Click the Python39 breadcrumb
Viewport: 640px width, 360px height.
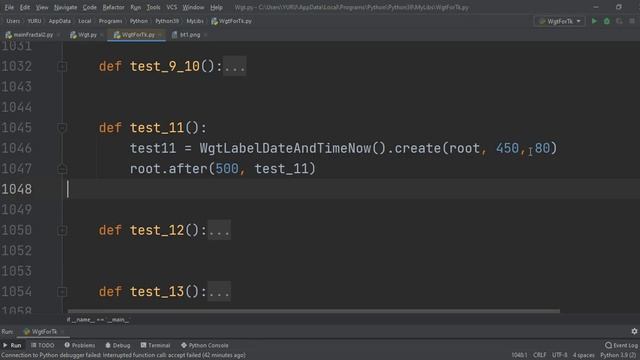(167, 21)
